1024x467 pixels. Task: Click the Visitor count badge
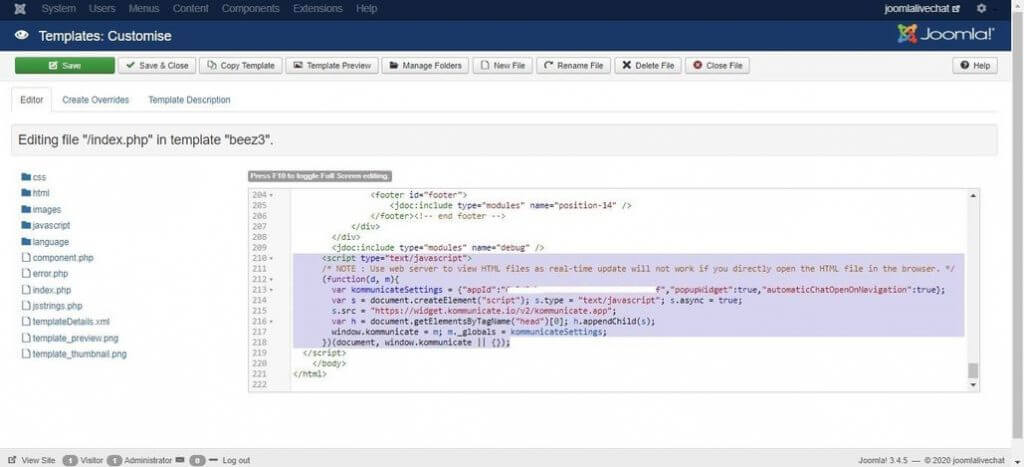(70, 460)
